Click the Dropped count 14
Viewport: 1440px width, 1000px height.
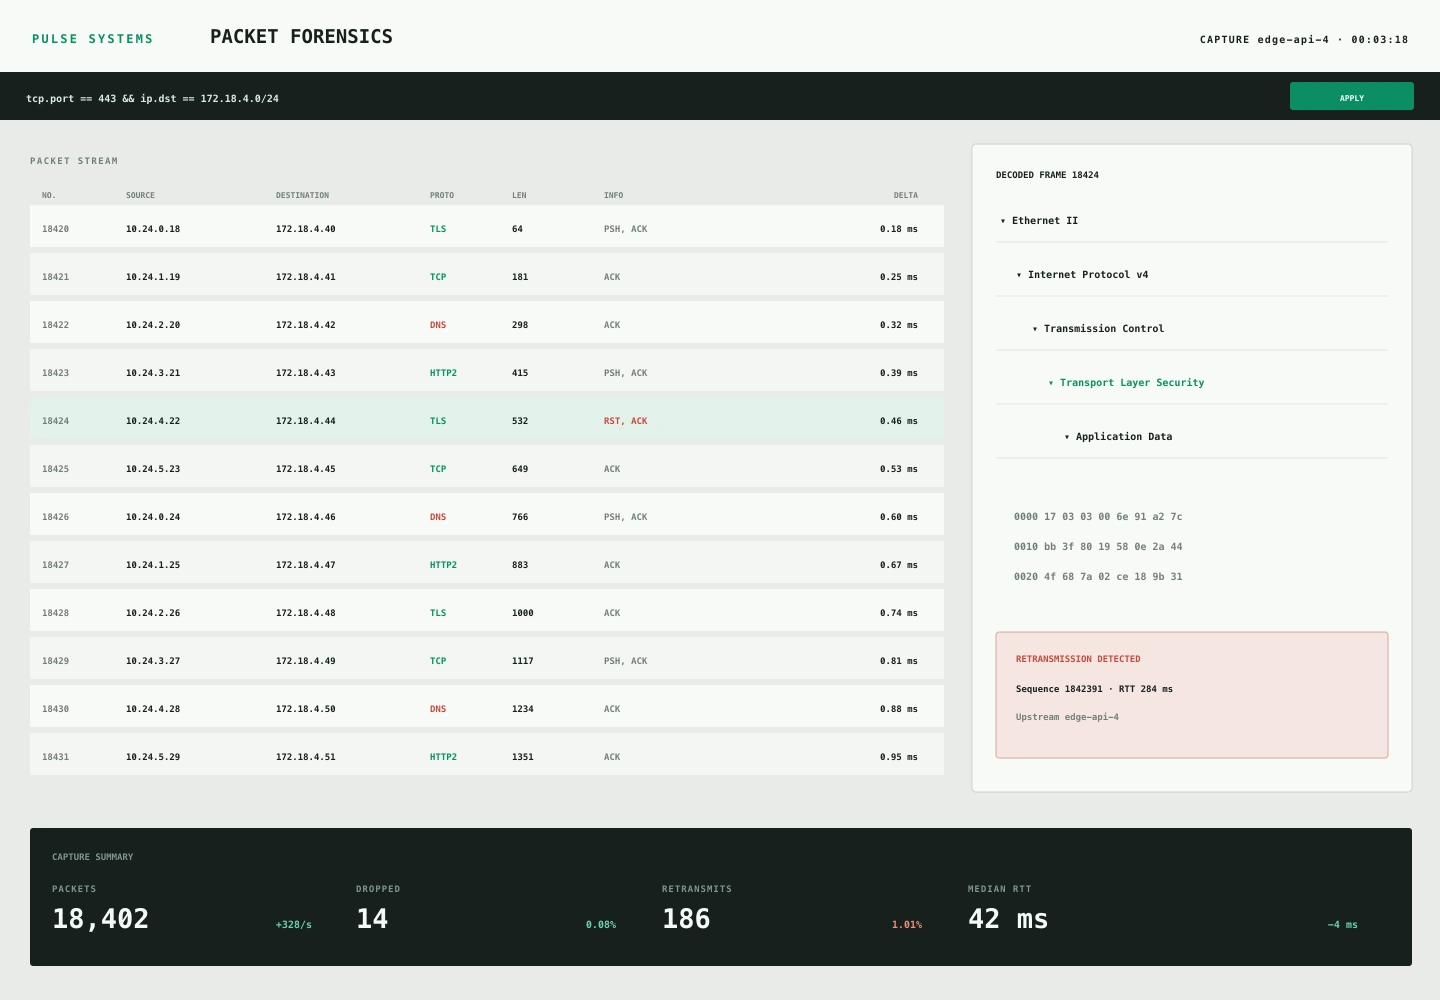point(372,919)
